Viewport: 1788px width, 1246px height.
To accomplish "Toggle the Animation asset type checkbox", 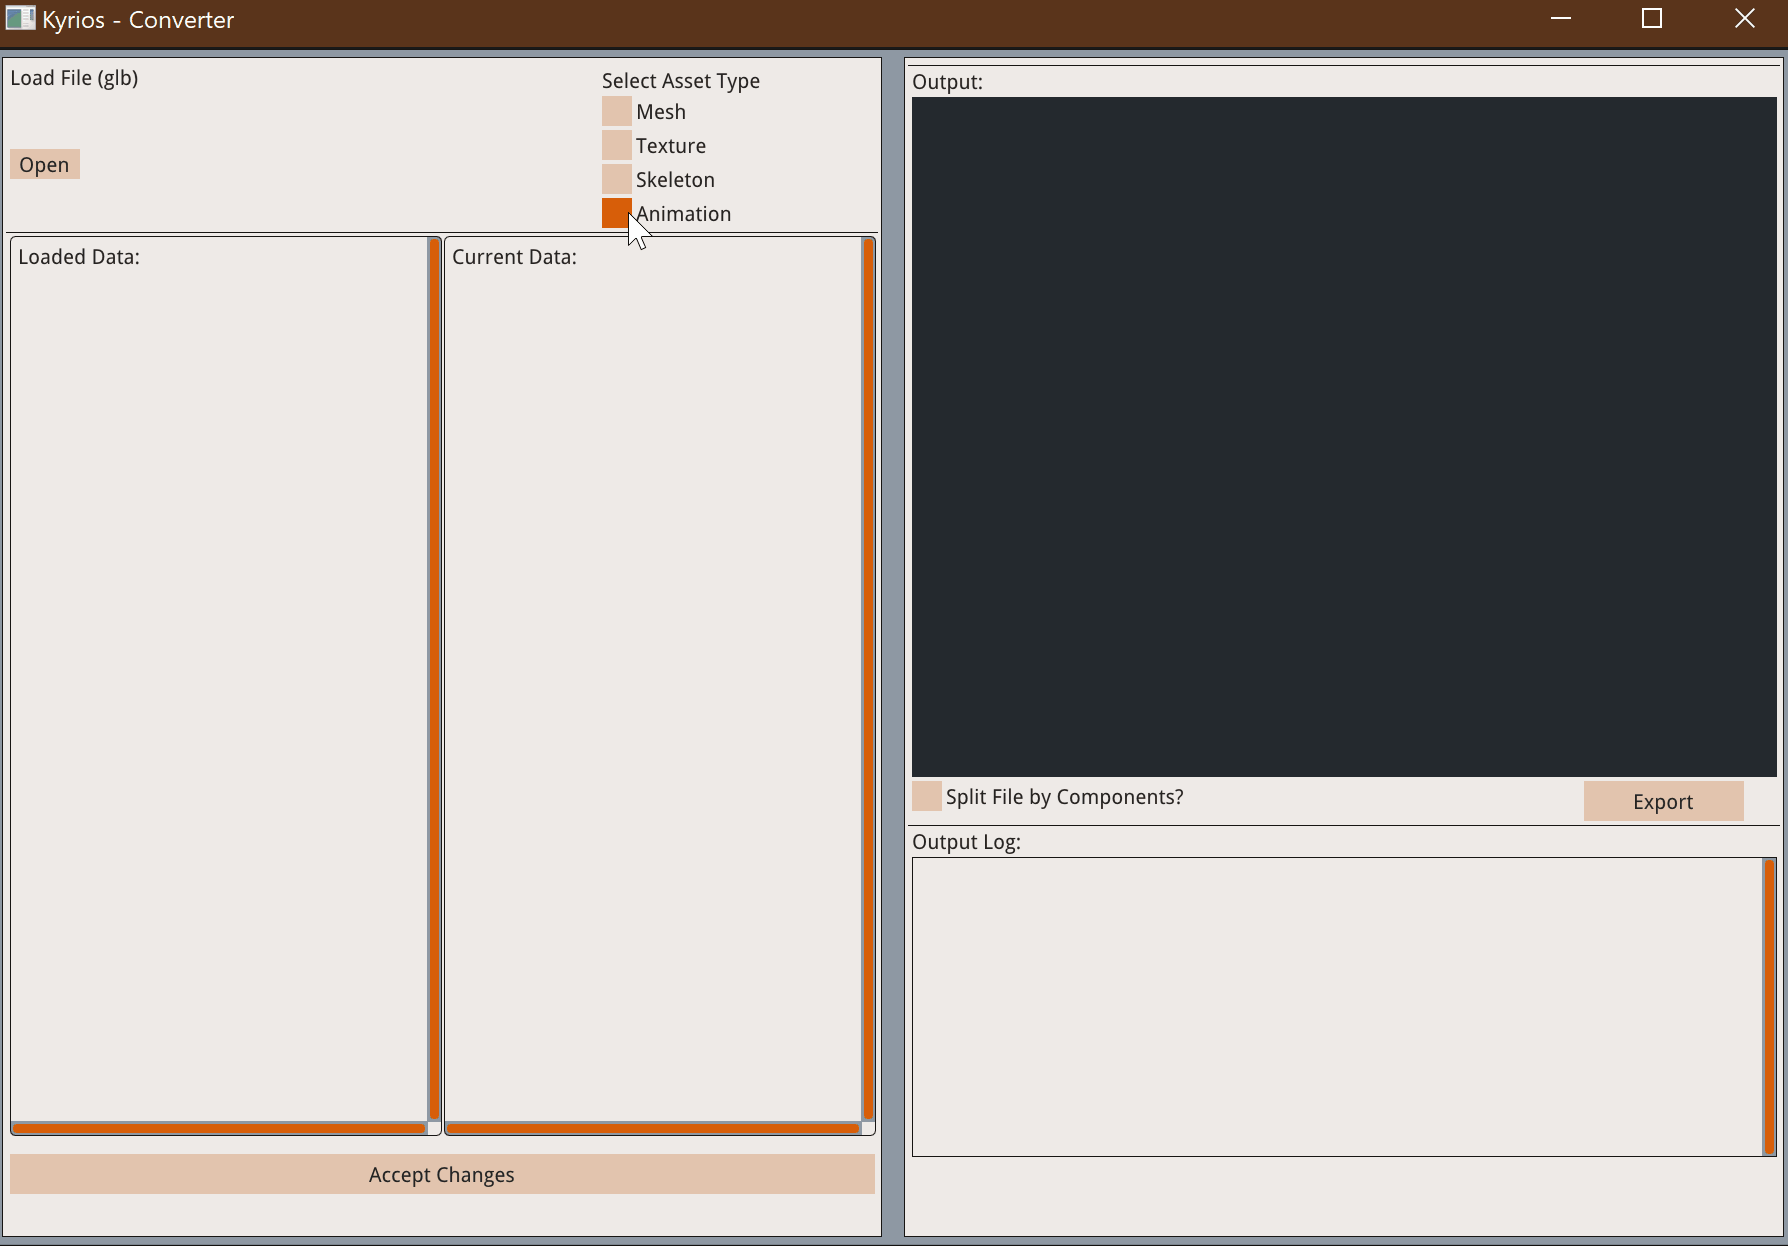I will (x=617, y=213).
